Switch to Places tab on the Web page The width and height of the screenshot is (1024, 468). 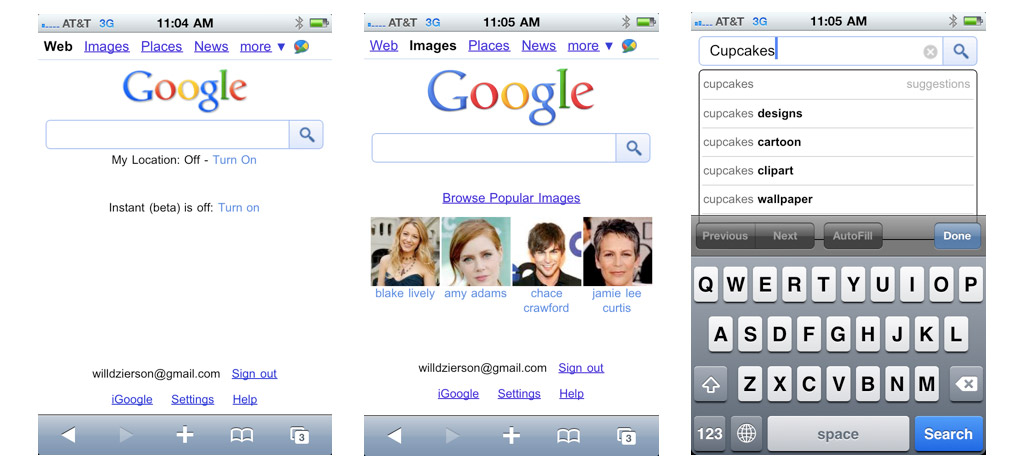pyautogui.click(x=161, y=46)
